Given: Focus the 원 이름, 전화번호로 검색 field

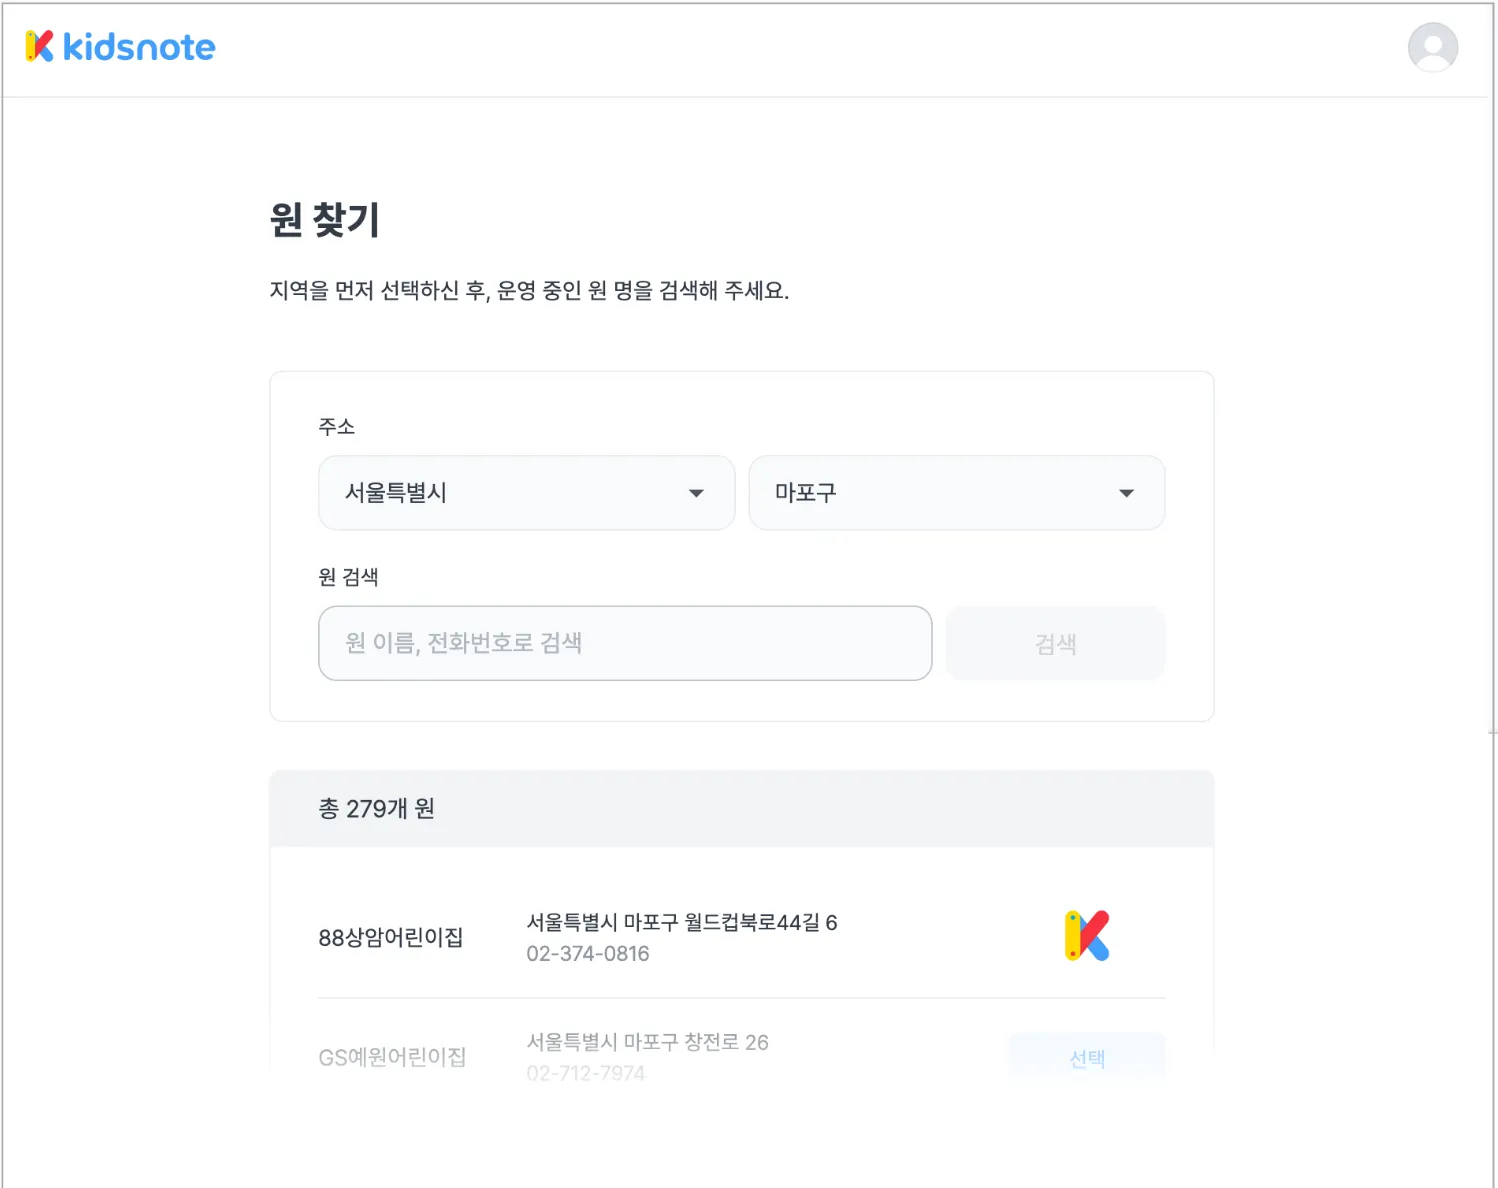Looking at the screenshot, I should coord(625,643).
